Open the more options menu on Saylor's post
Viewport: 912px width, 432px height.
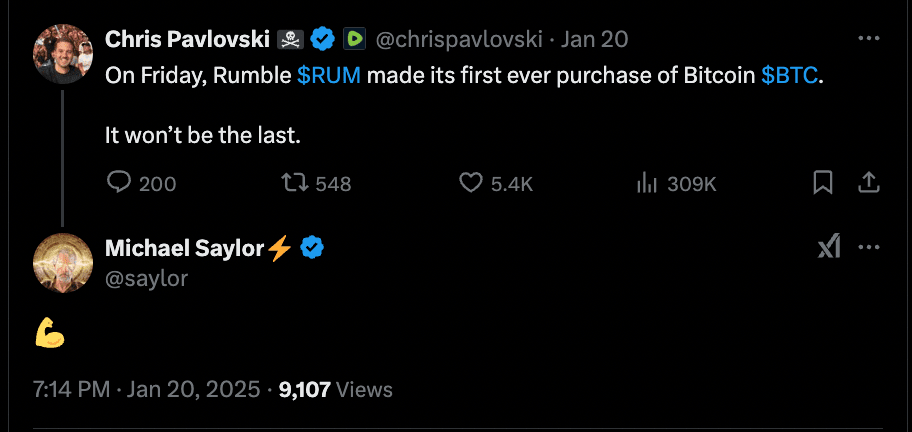869,247
